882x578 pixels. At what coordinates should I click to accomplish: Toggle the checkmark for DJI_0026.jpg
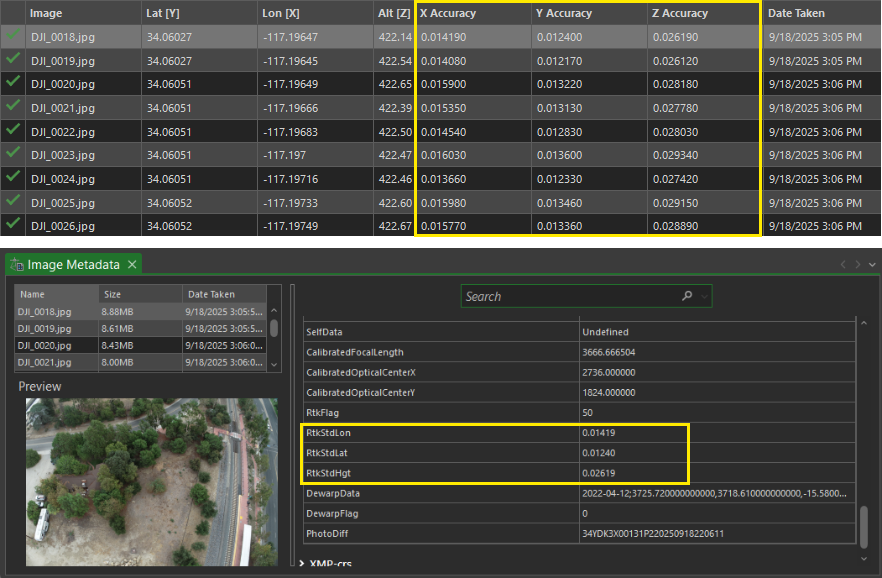11,226
